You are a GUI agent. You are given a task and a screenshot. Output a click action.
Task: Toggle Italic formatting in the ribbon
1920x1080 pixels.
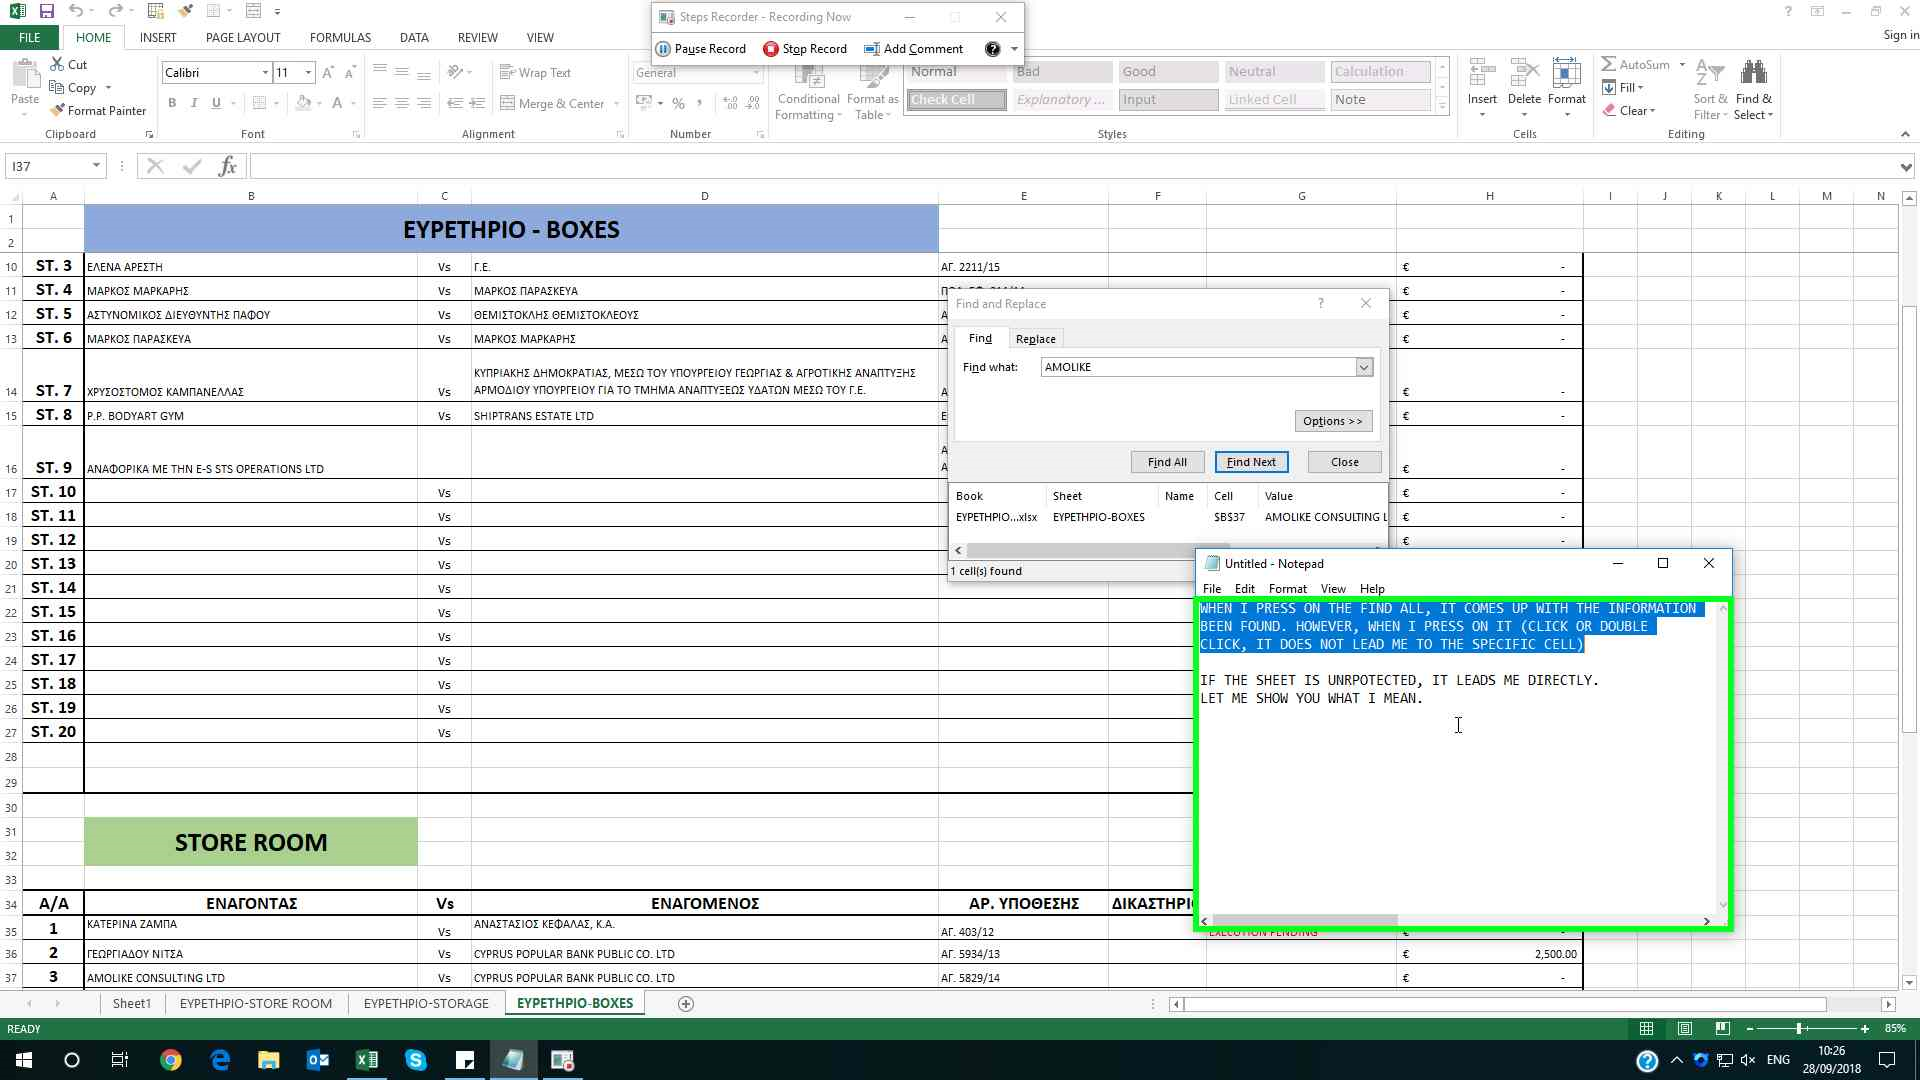pos(194,103)
